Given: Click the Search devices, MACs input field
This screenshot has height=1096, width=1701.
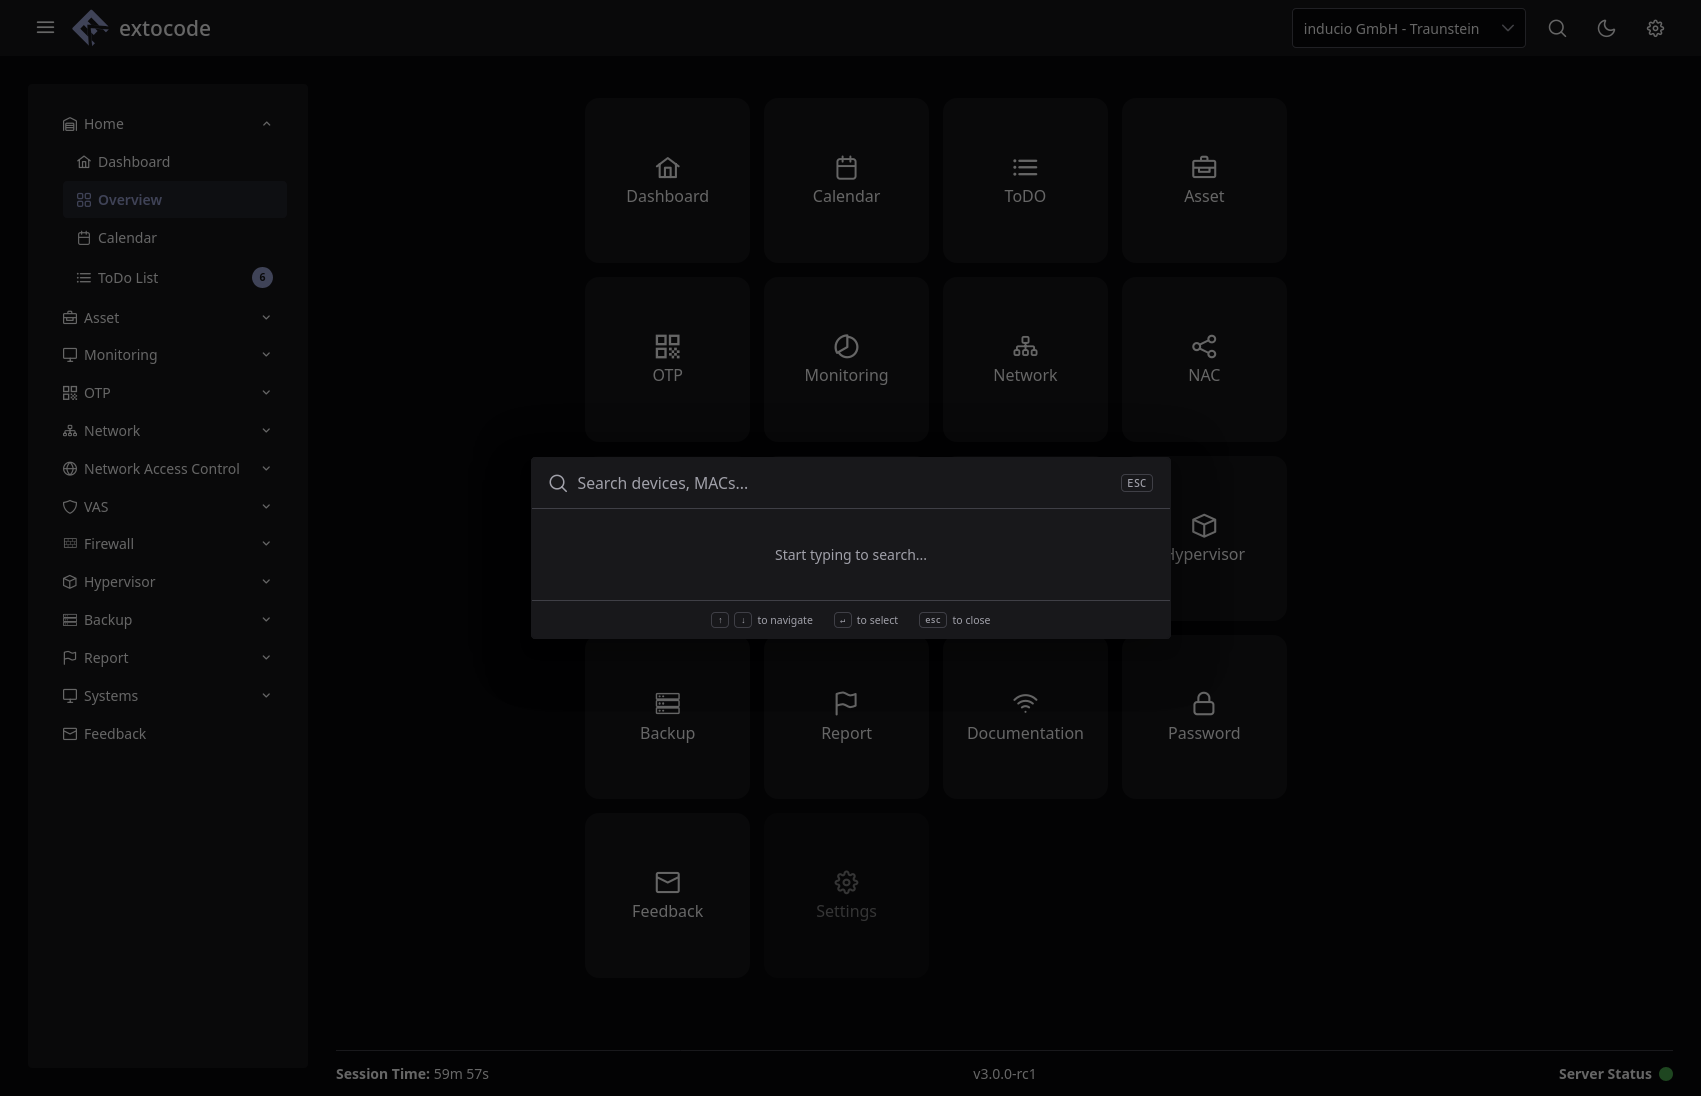Looking at the screenshot, I should point(840,484).
